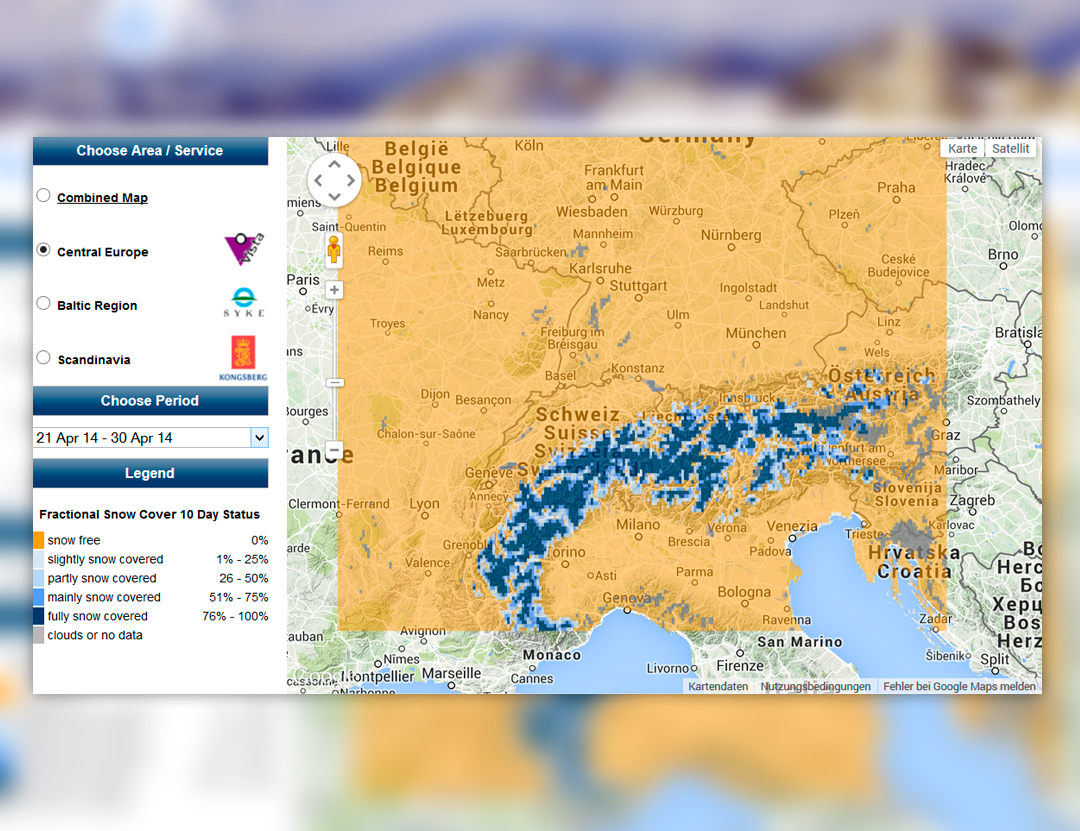
Task: Click the fully snow covered legend swatch
Action: [38, 616]
